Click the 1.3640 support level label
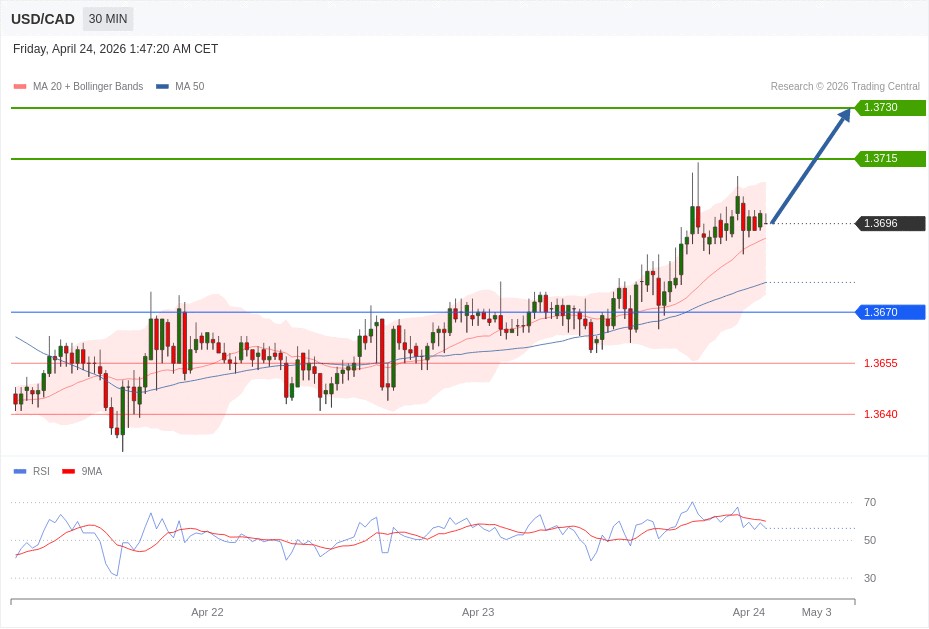929x629 pixels. pyautogui.click(x=879, y=413)
